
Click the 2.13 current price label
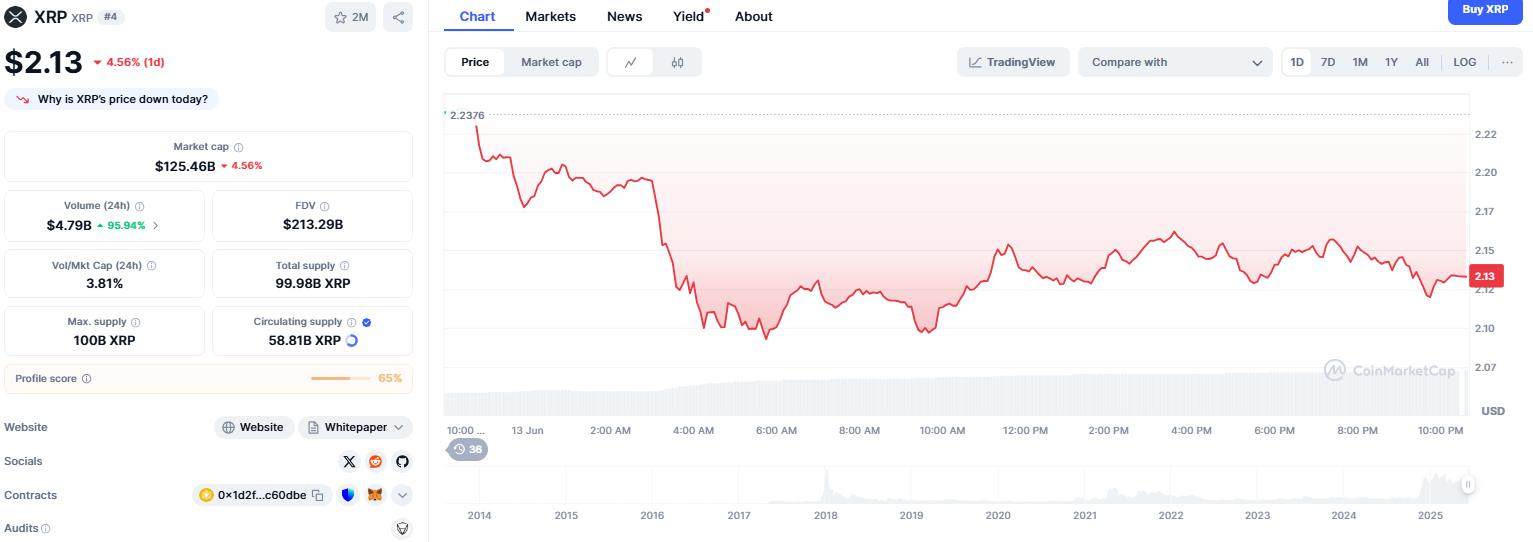tap(1484, 277)
